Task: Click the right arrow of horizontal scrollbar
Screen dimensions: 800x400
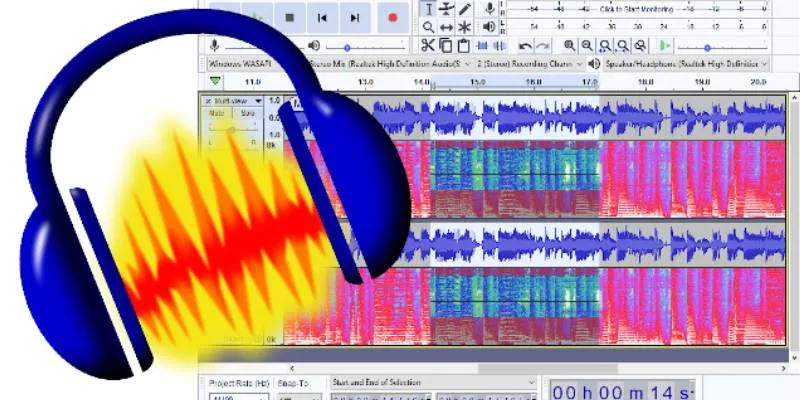Action: pos(784,368)
